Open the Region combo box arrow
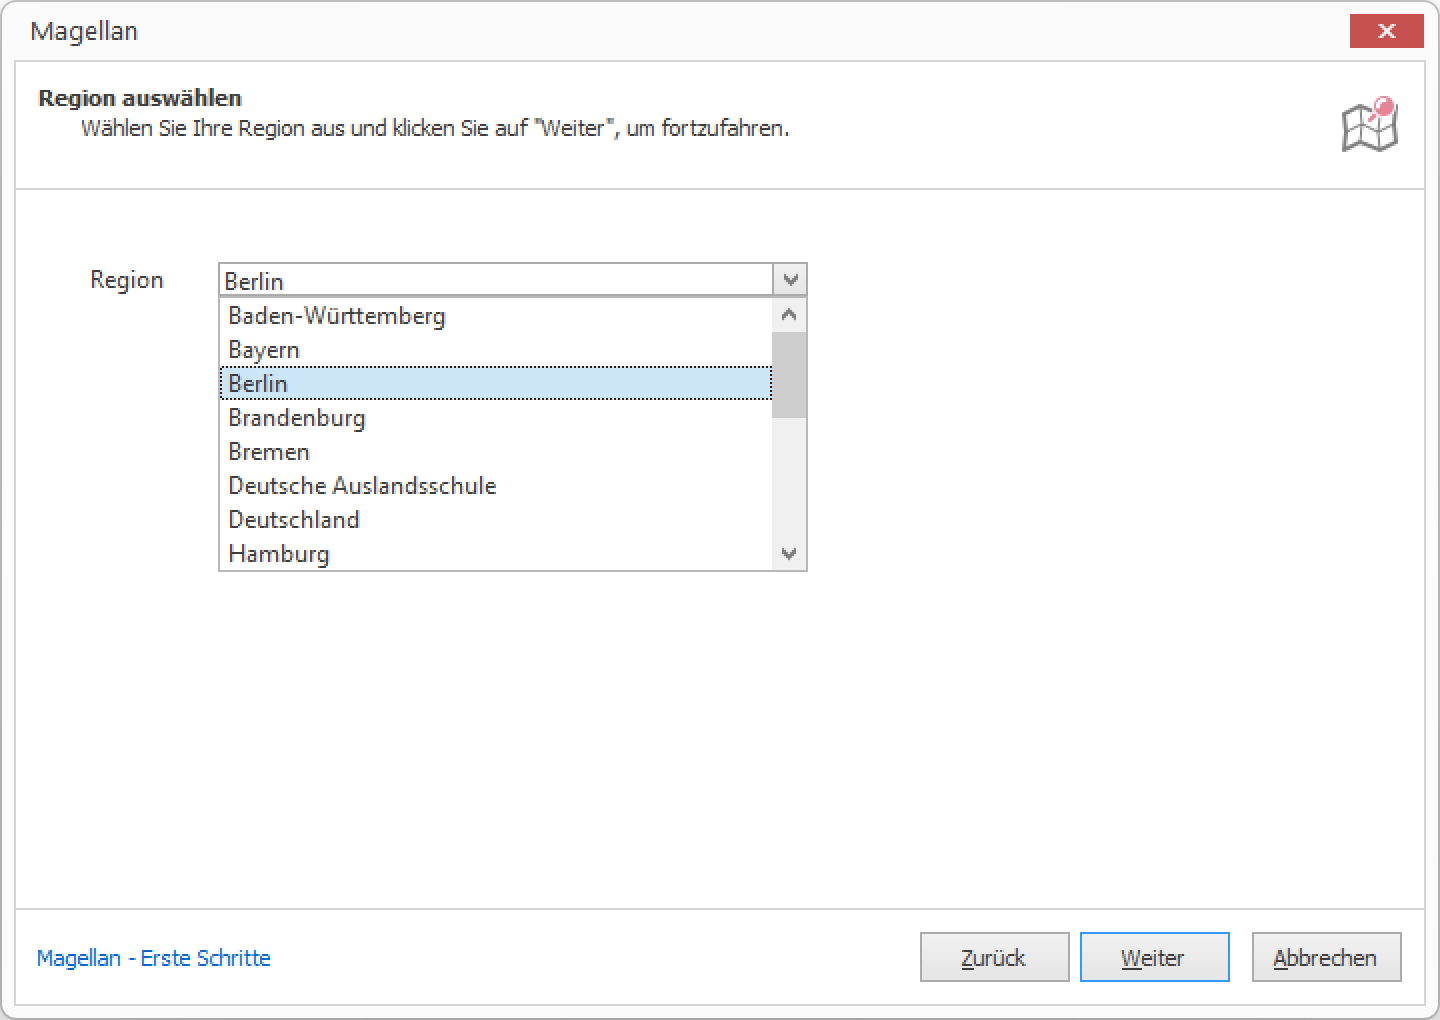 pos(790,280)
